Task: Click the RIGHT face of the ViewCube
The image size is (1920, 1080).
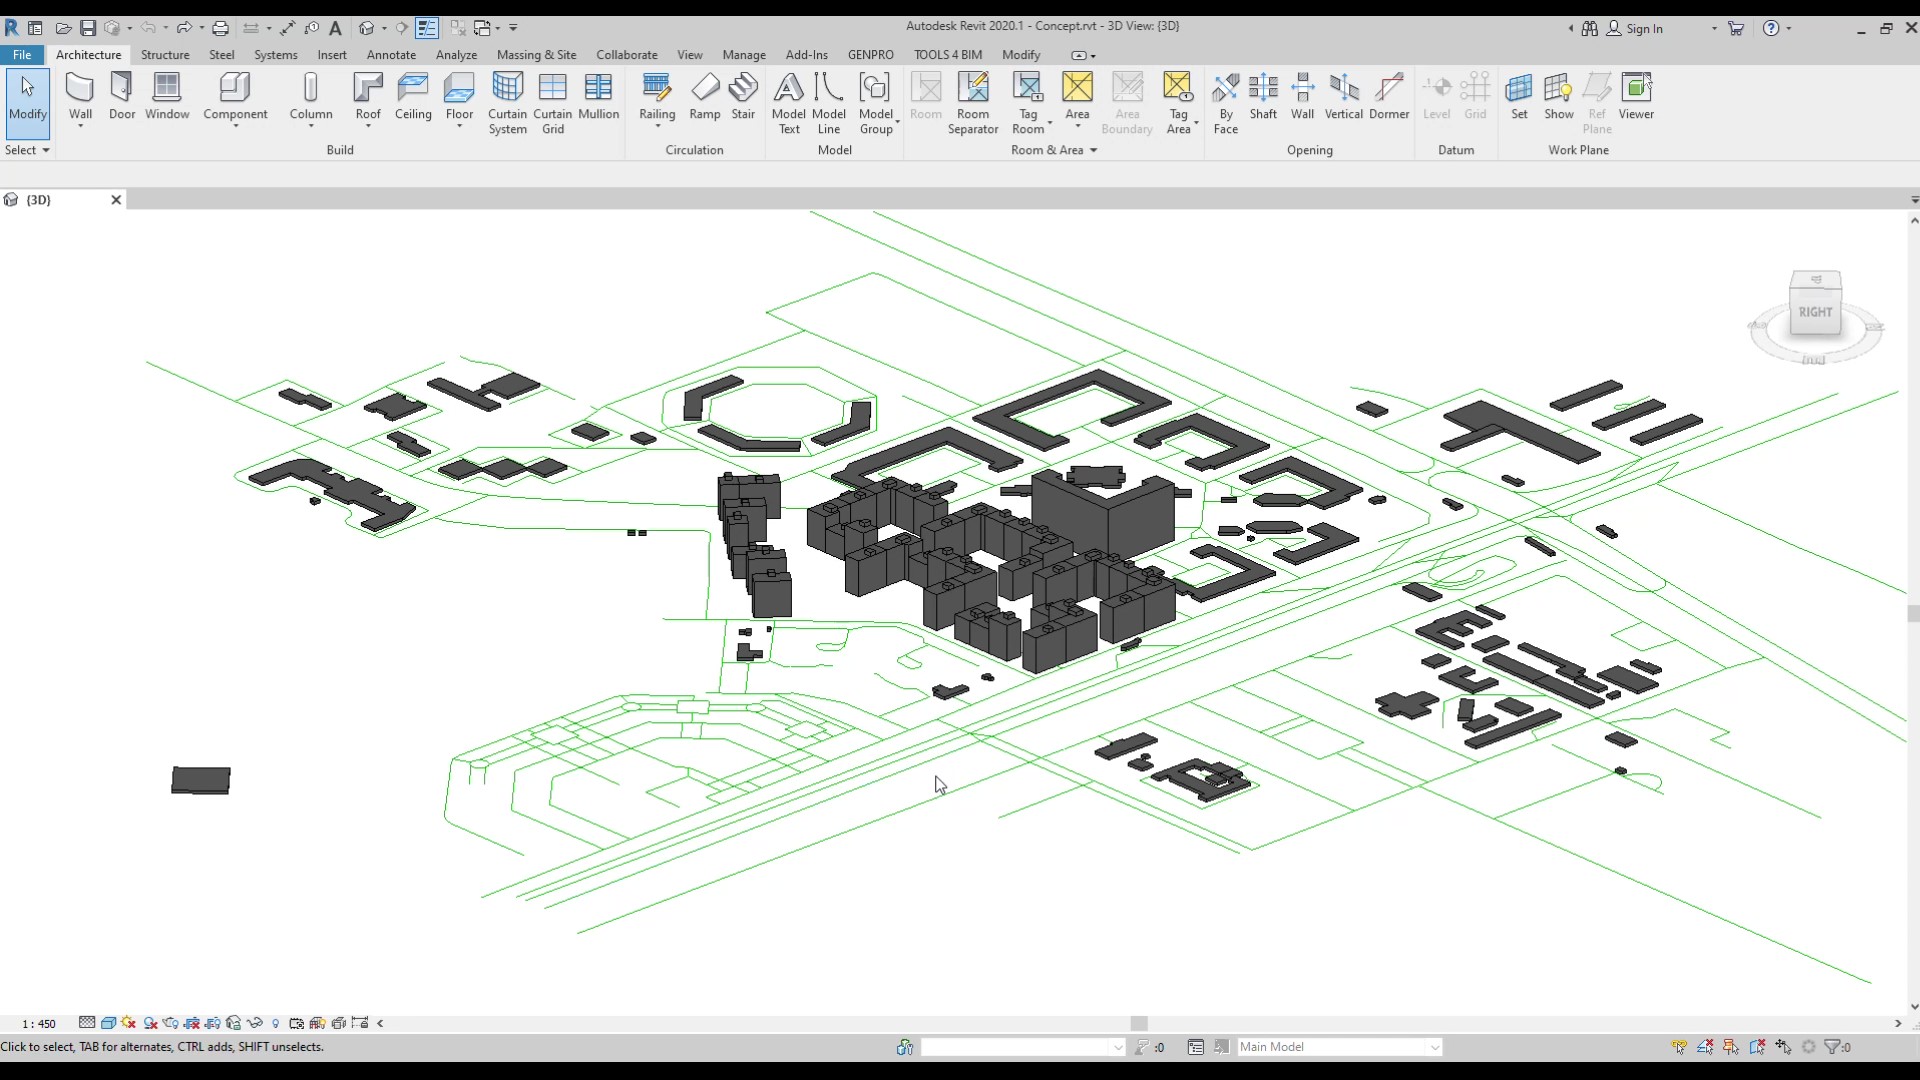Action: (1814, 312)
